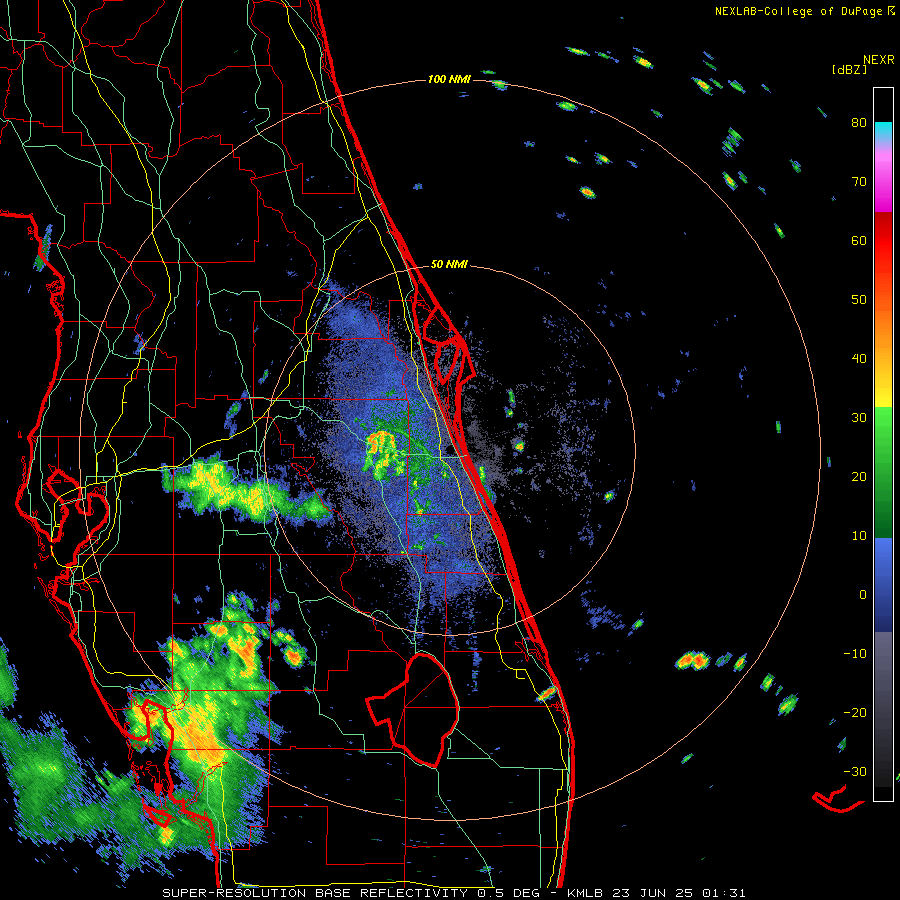
Task: Click the 40 value on the dBZ scale
Action: [x=859, y=359]
